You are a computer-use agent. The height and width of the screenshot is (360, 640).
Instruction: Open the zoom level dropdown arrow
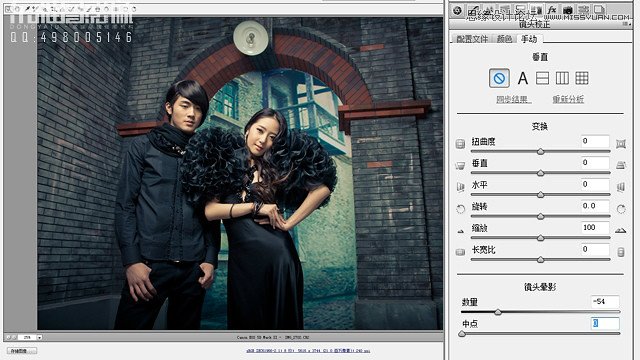click(x=40, y=338)
